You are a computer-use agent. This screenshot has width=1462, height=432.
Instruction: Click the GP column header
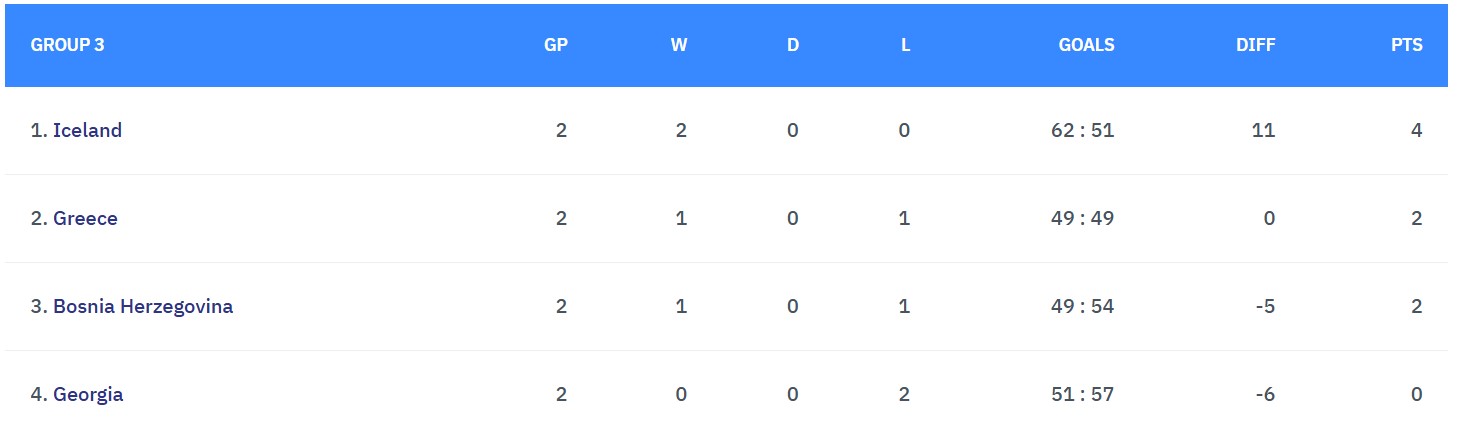pyautogui.click(x=556, y=45)
